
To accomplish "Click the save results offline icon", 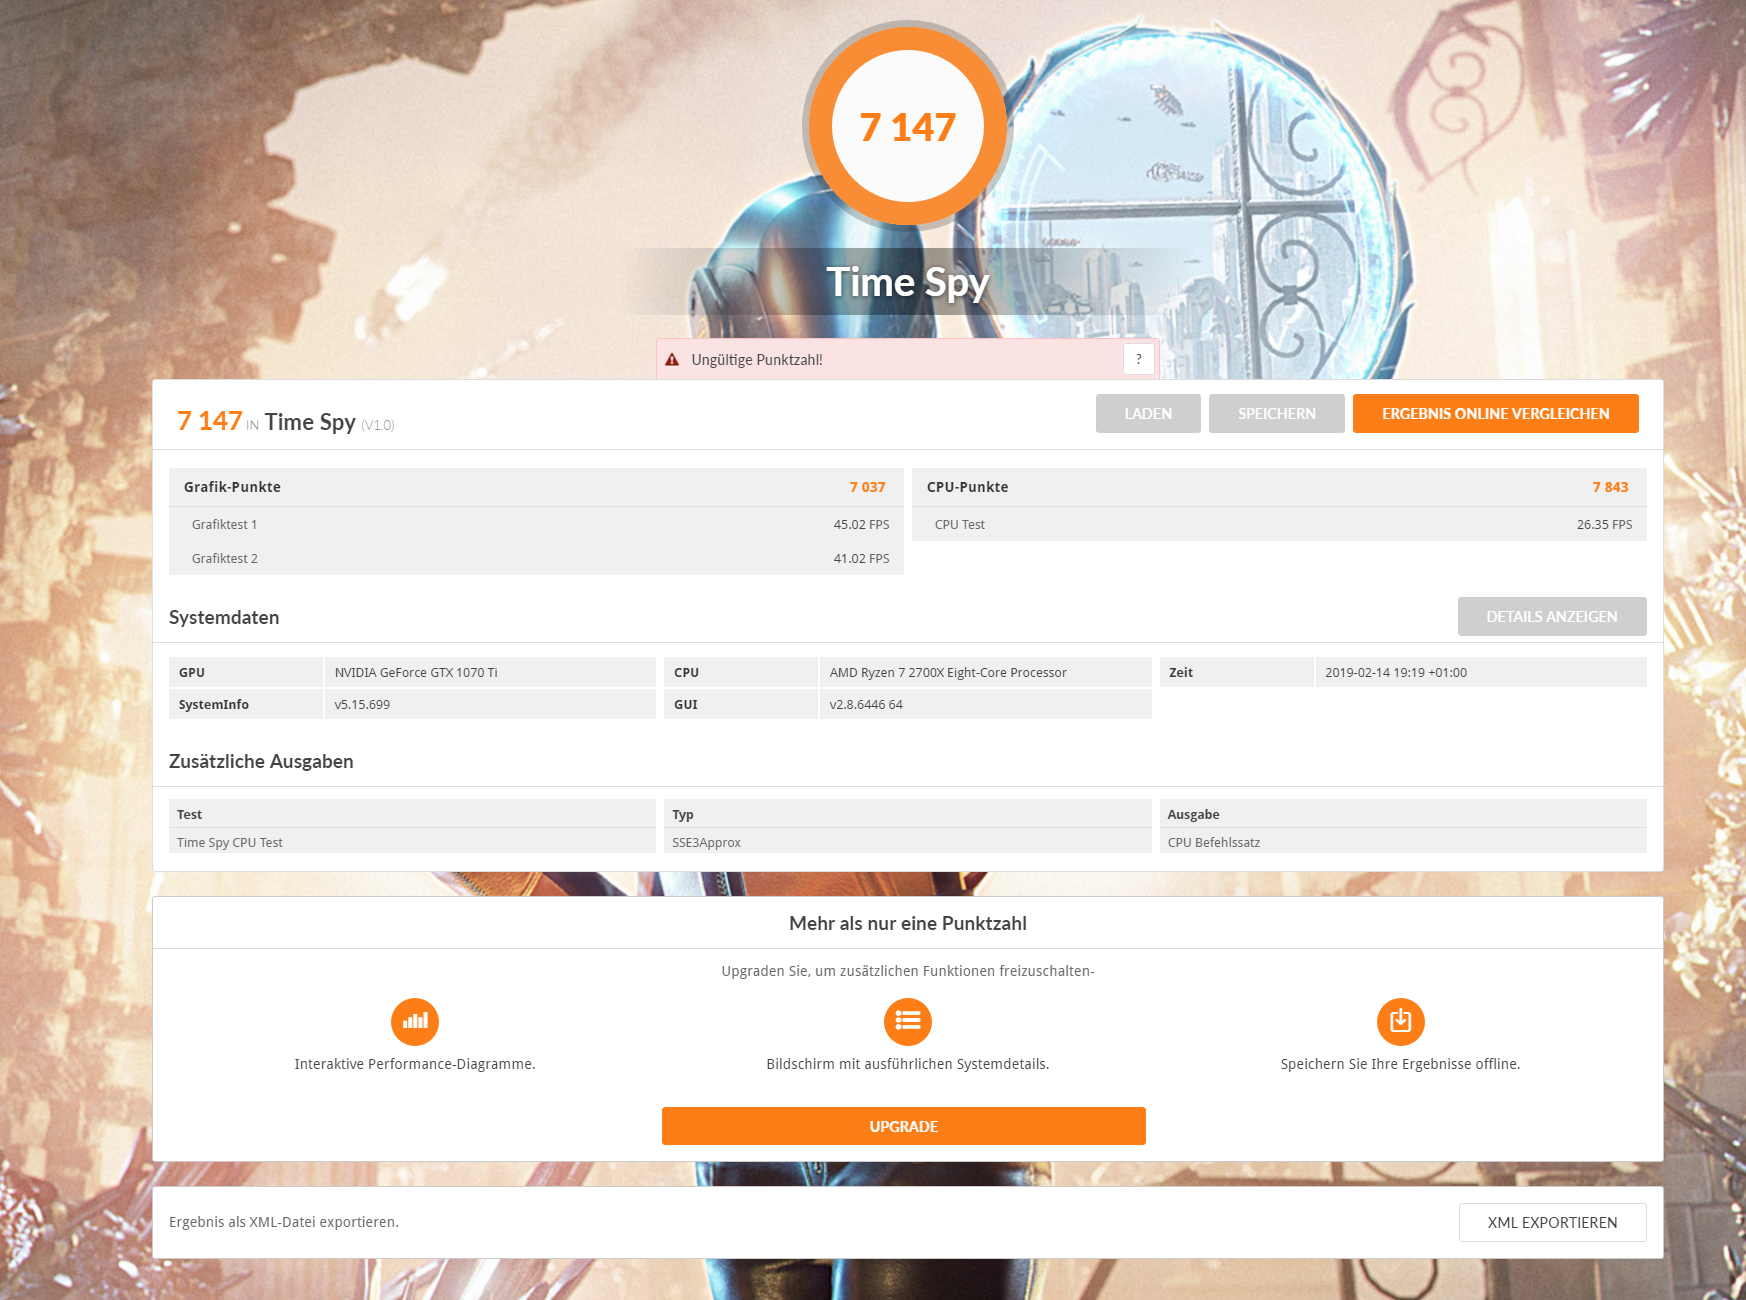I will pos(1401,1021).
